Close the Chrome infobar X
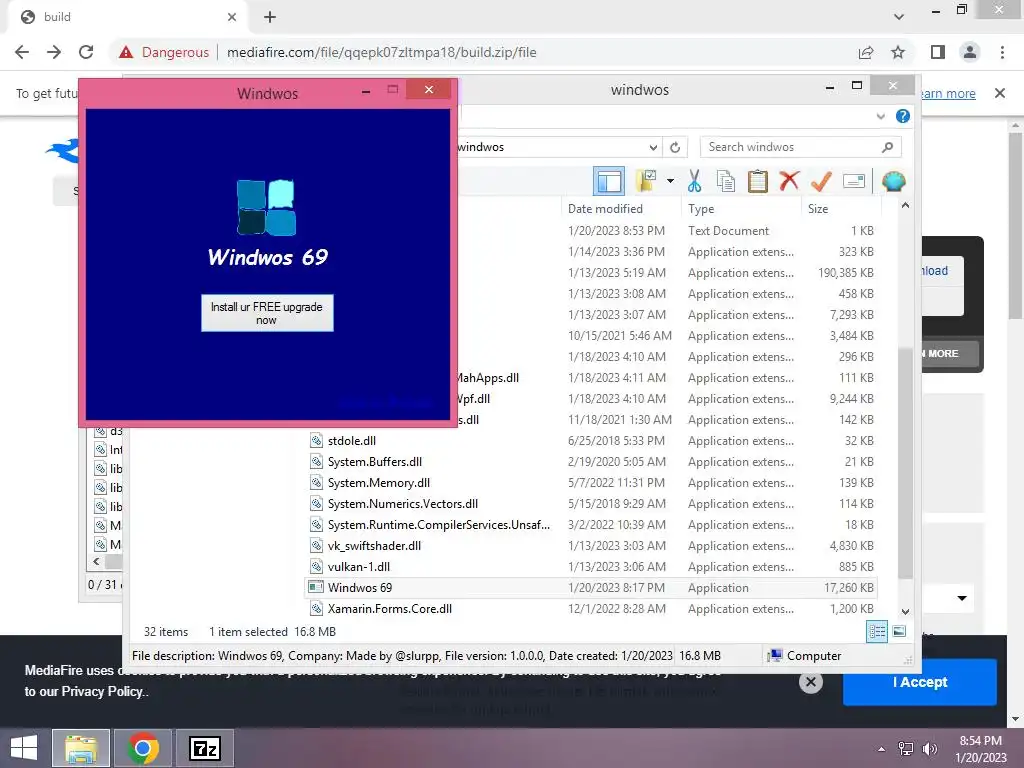This screenshot has width=1024, height=768. pyautogui.click(x=999, y=93)
